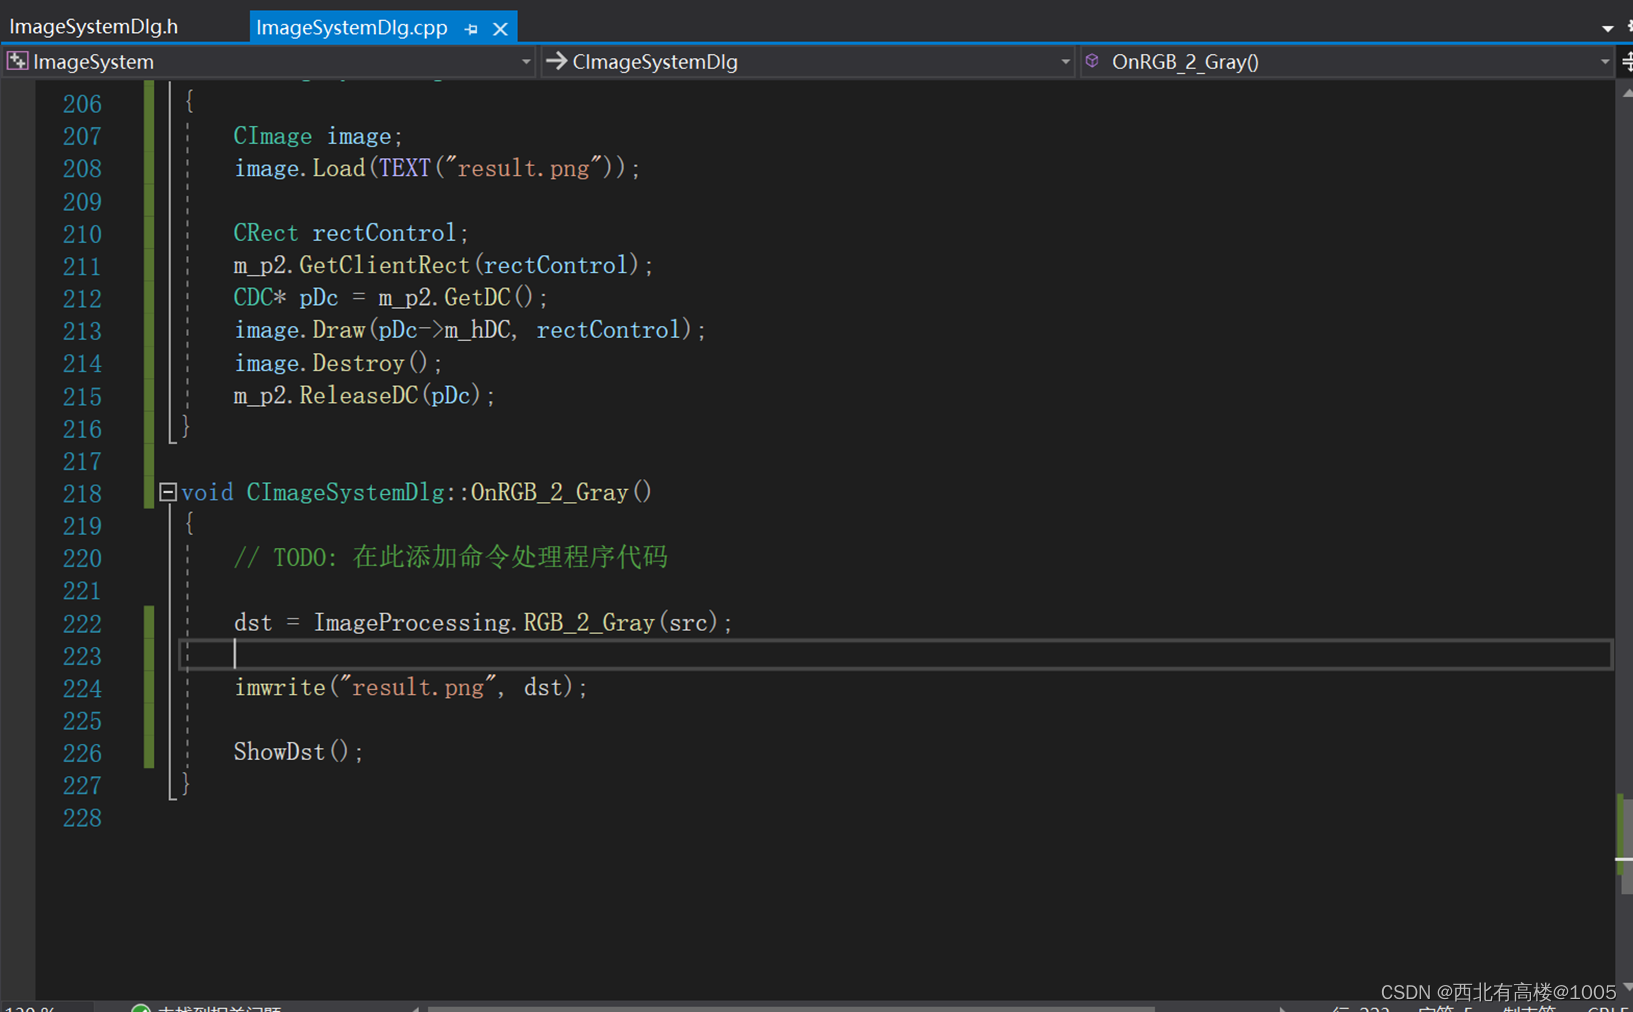The width and height of the screenshot is (1633, 1012).
Task: Click the dst = ImageProcessing.RGB_2_Gray(src) line
Action: pos(483,622)
